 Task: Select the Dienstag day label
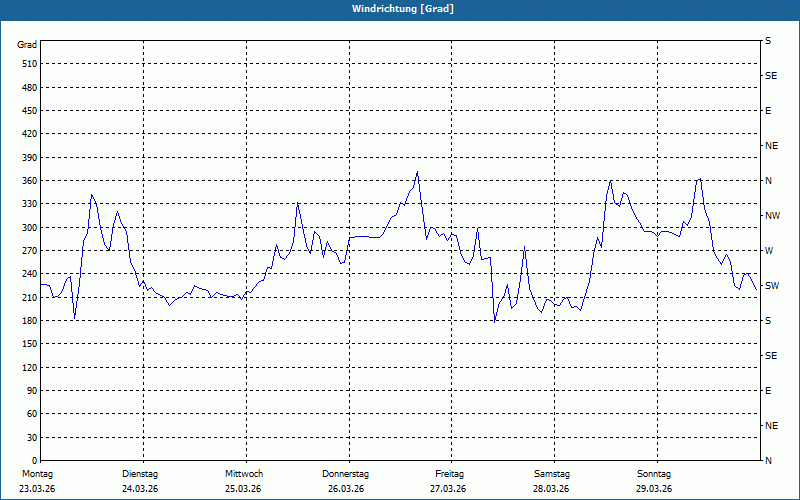(140, 474)
